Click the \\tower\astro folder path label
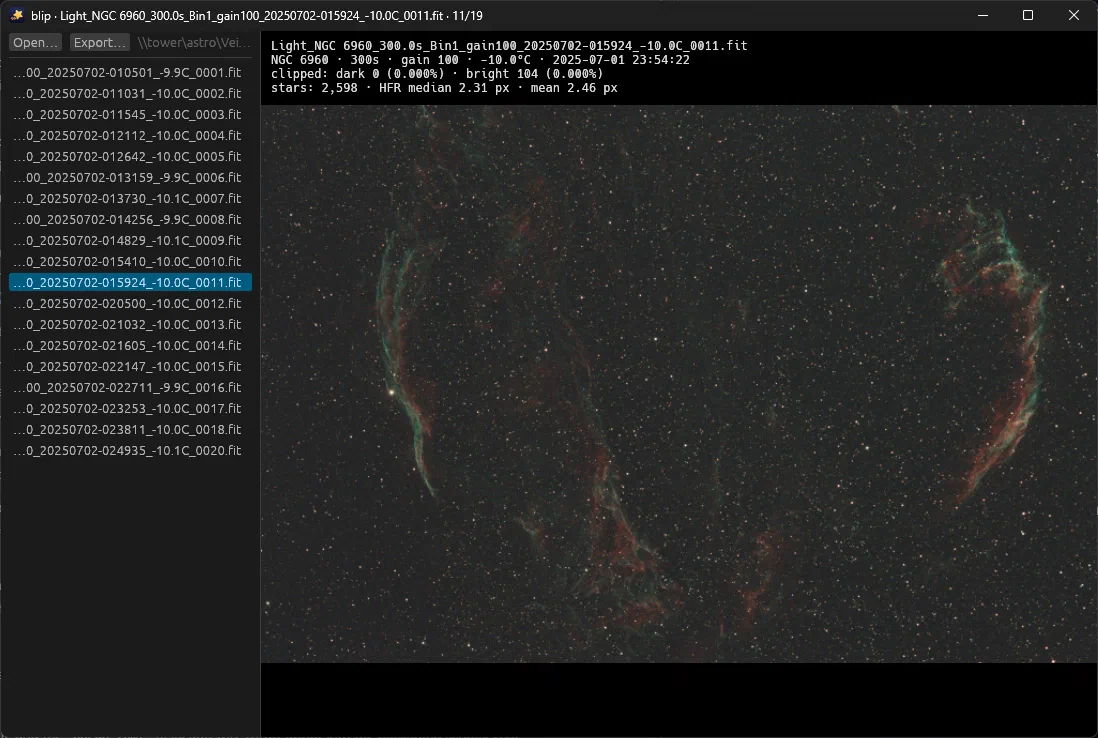The image size is (1098, 738). (x=193, y=42)
